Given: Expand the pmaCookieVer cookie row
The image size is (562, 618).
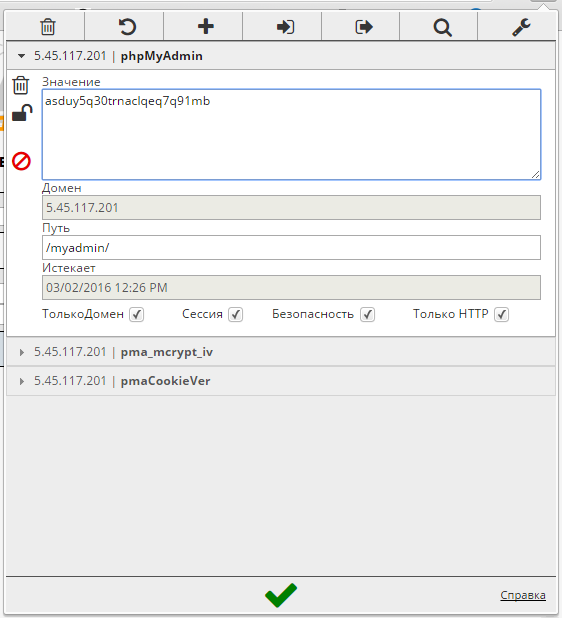Looking at the screenshot, I should [x=281, y=381].
